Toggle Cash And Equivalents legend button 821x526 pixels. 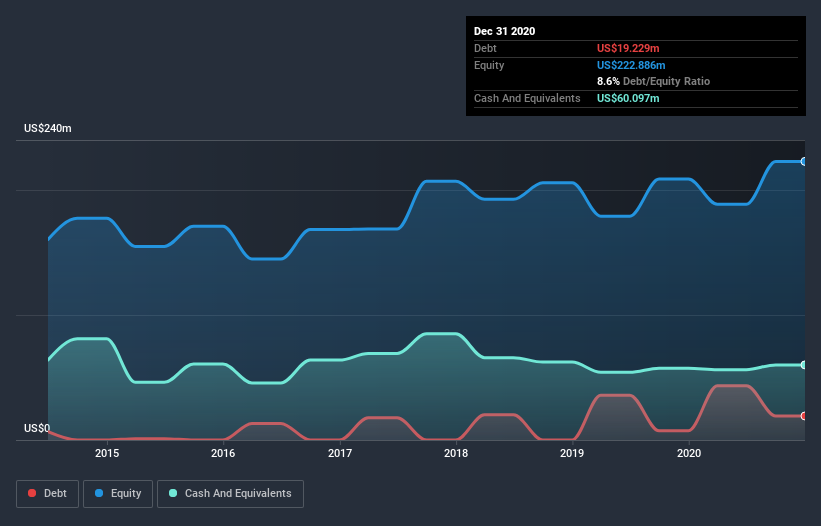coord(230,494)
